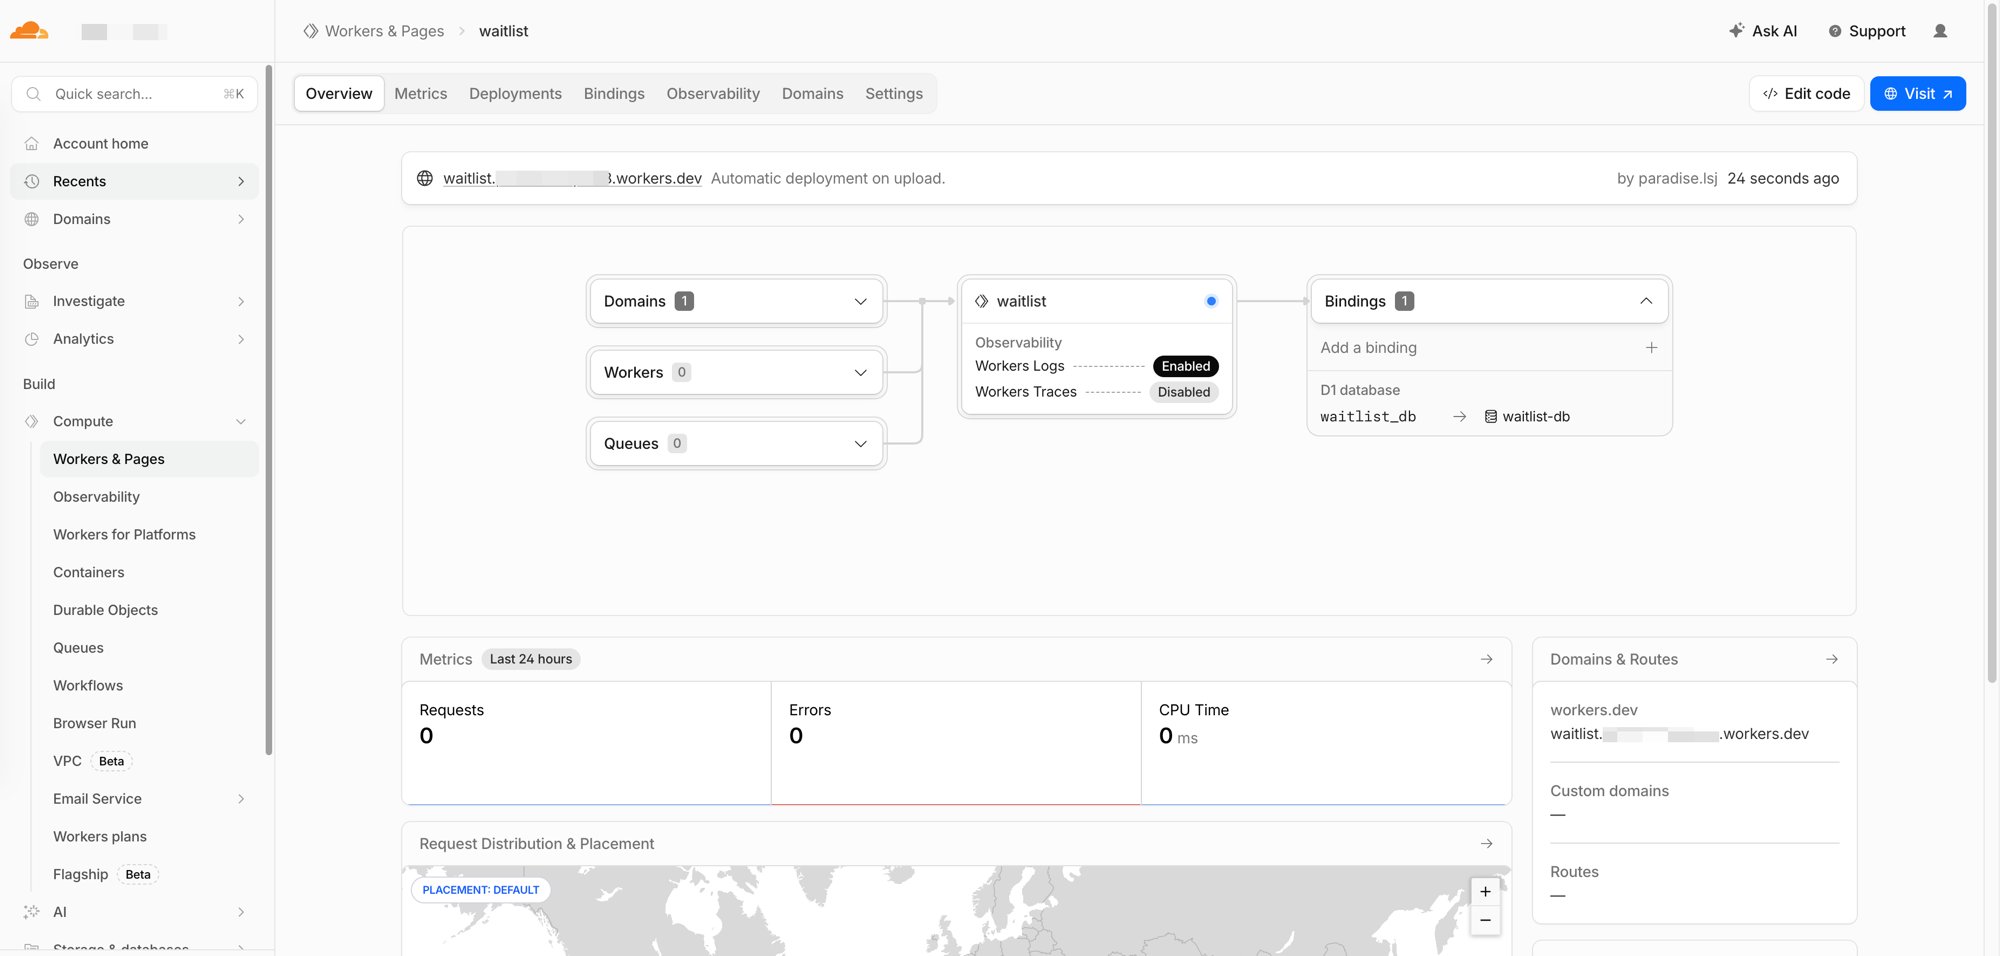2000x956 pixels.
Task: Zoom out on the placement map
Action: coord(1485,921)
